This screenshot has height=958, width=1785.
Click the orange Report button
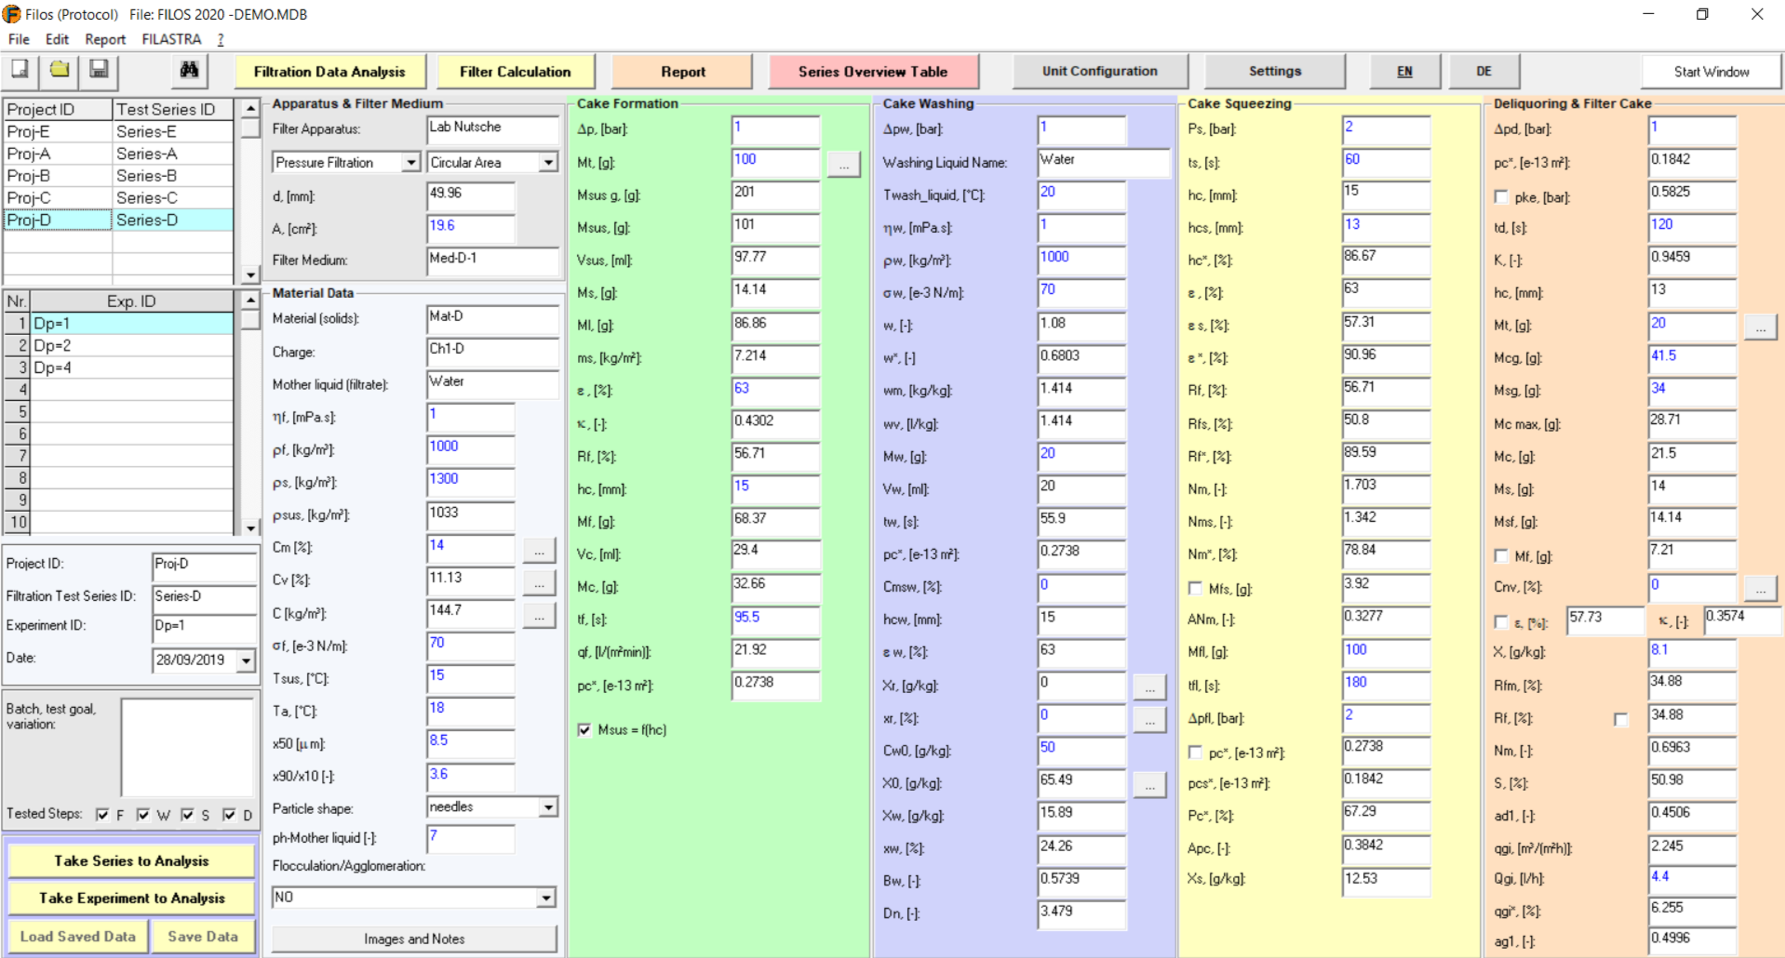pos(683,72)
